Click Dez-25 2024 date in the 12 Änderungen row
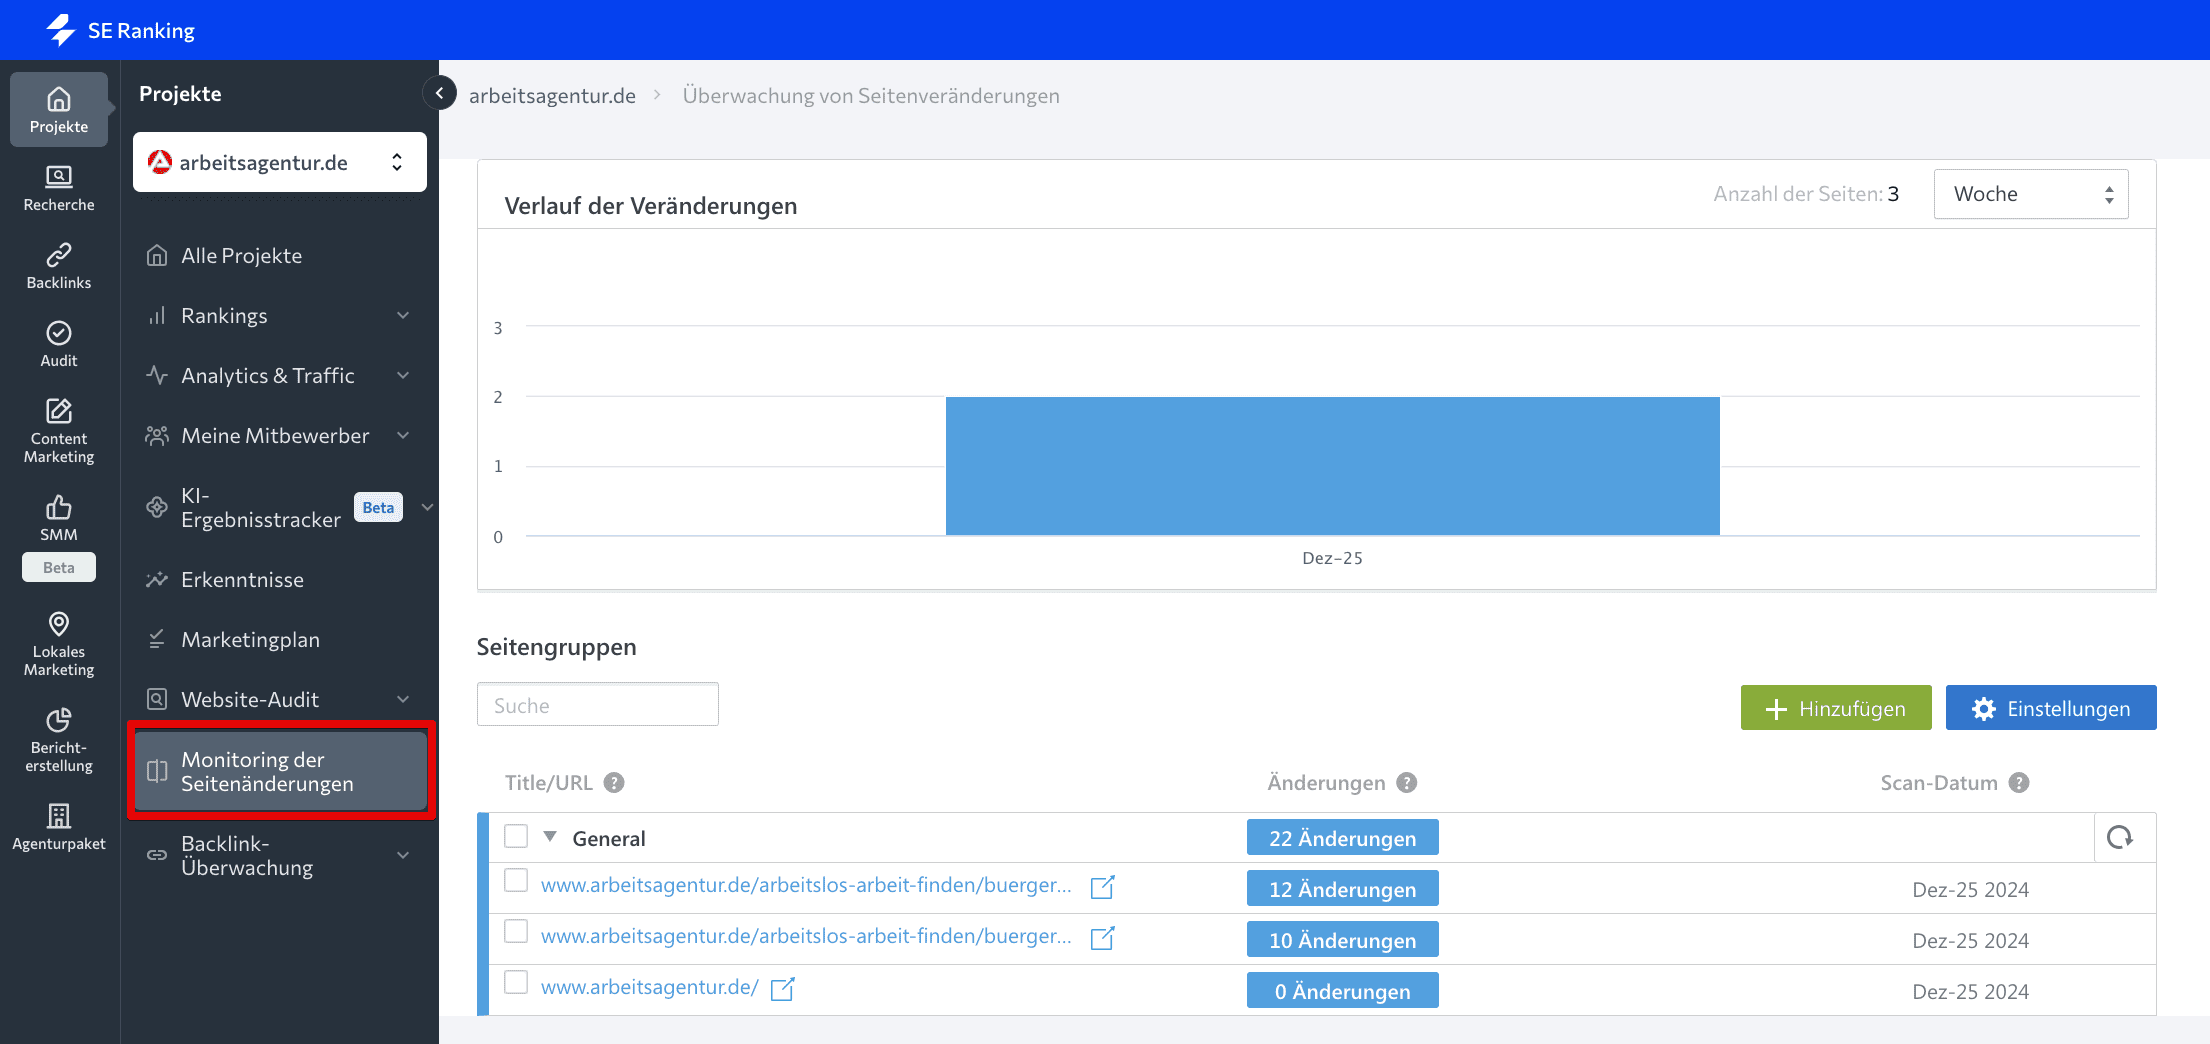This screenshot has height=1044, width=2210. pyautogui.click(x=1970, y=889)
